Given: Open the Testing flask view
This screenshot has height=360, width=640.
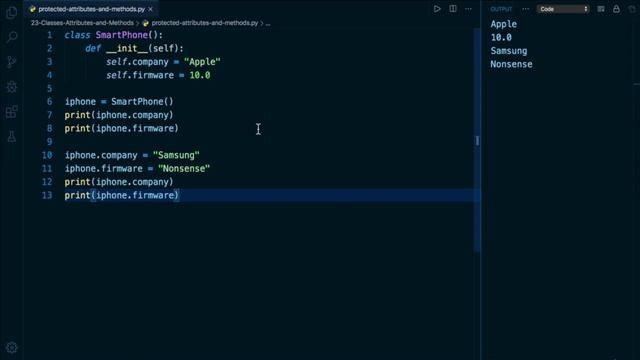Looking at the screenshot, I should (x=12, y=136).
